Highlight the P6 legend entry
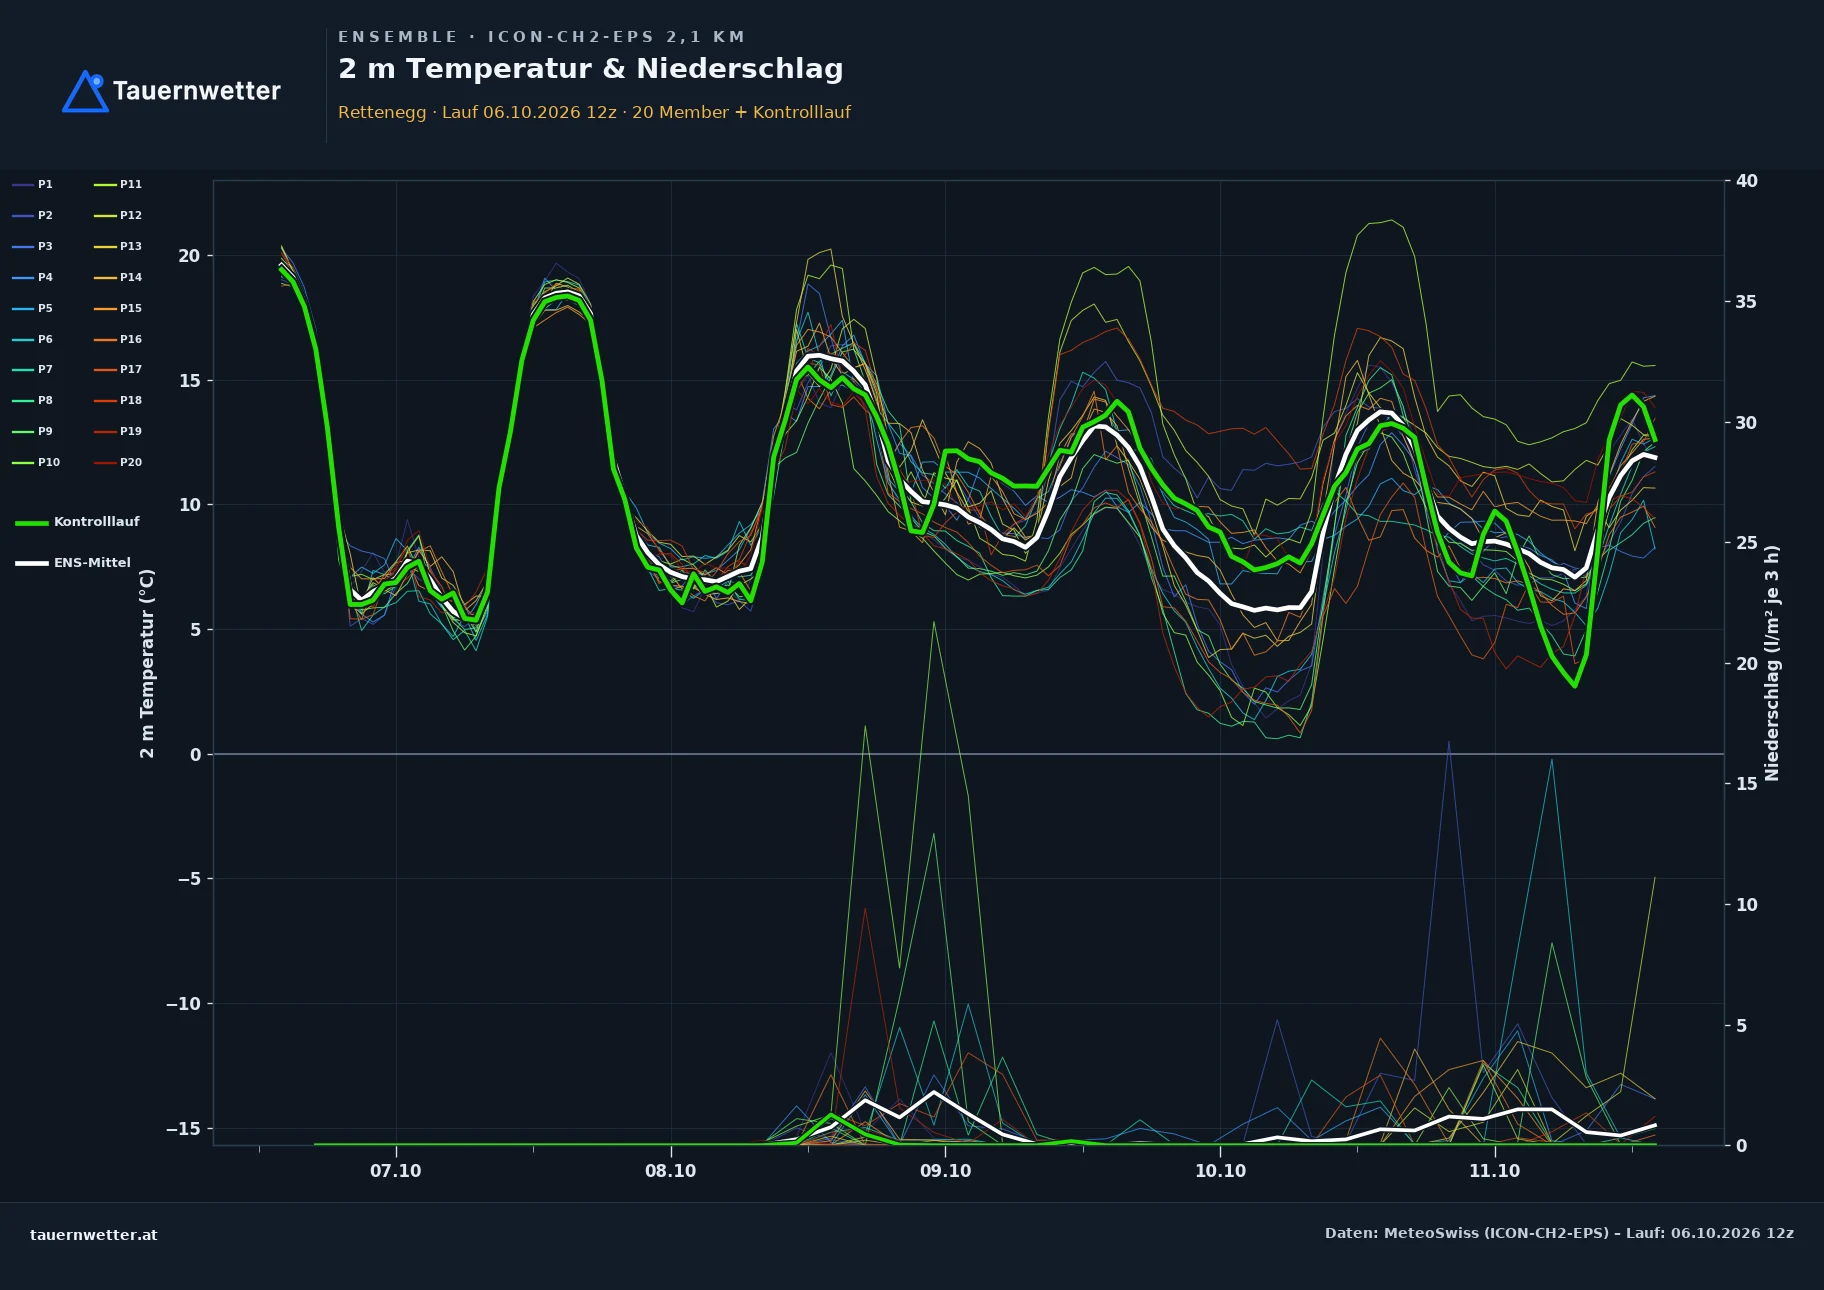The width and height of the screenshot is (1824, 1290). coord(32,339)
